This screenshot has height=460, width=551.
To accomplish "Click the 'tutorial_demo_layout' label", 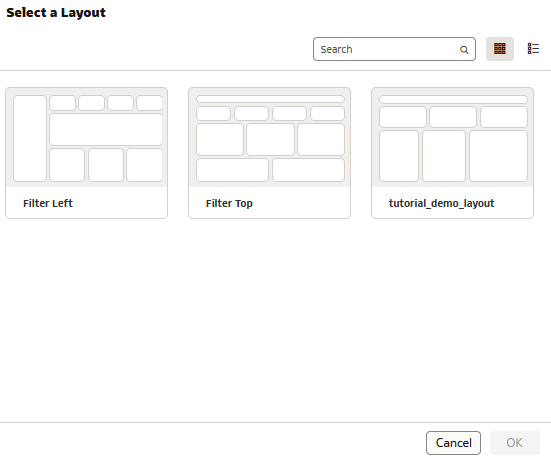I will coord(441,203).
